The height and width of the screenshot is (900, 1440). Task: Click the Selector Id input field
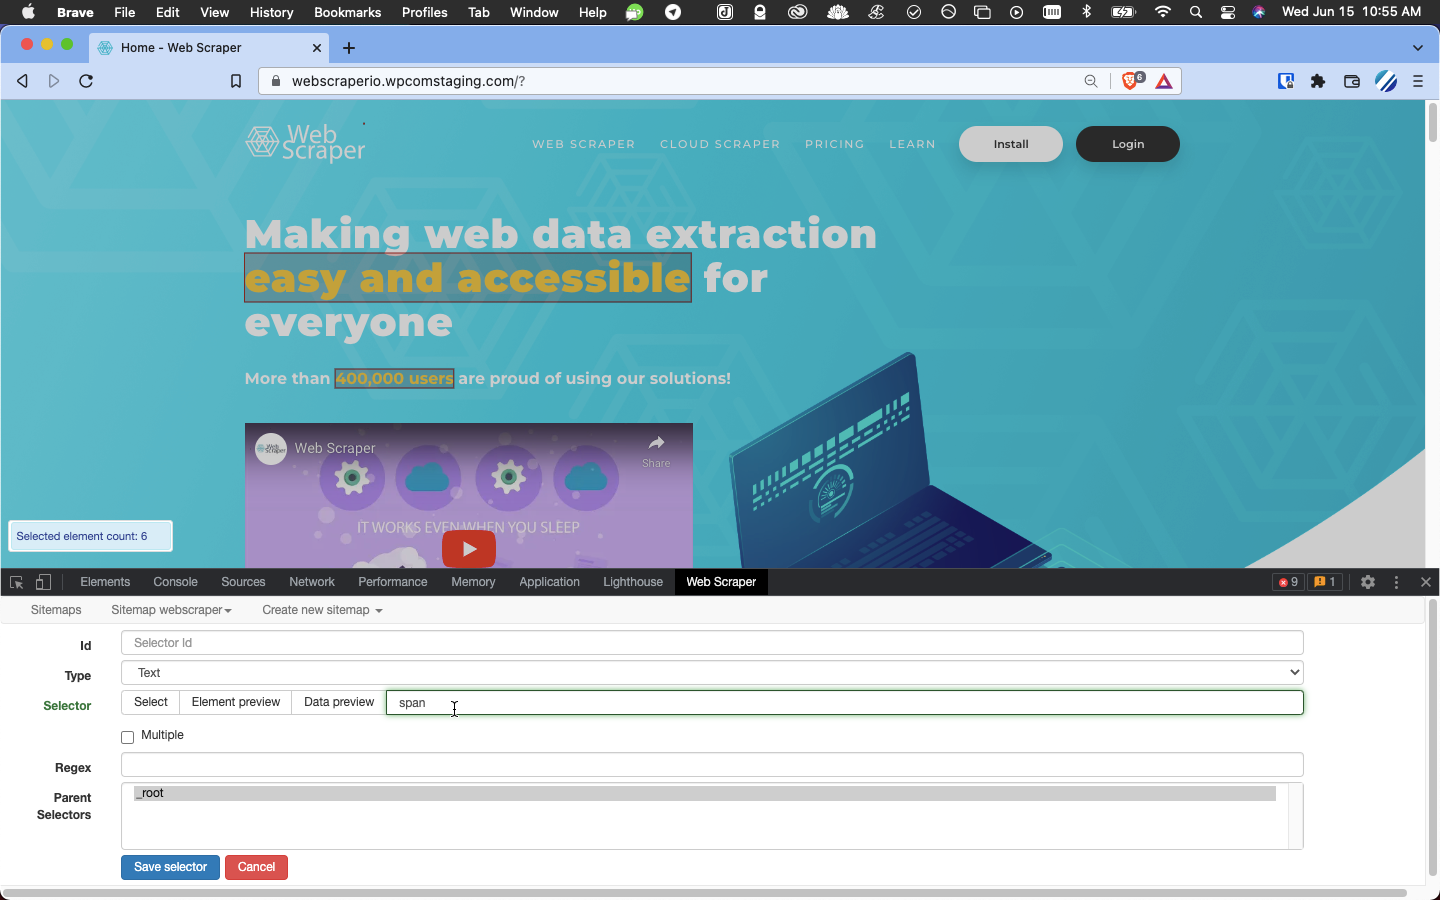pyautogui.click(x=712, y=643)
